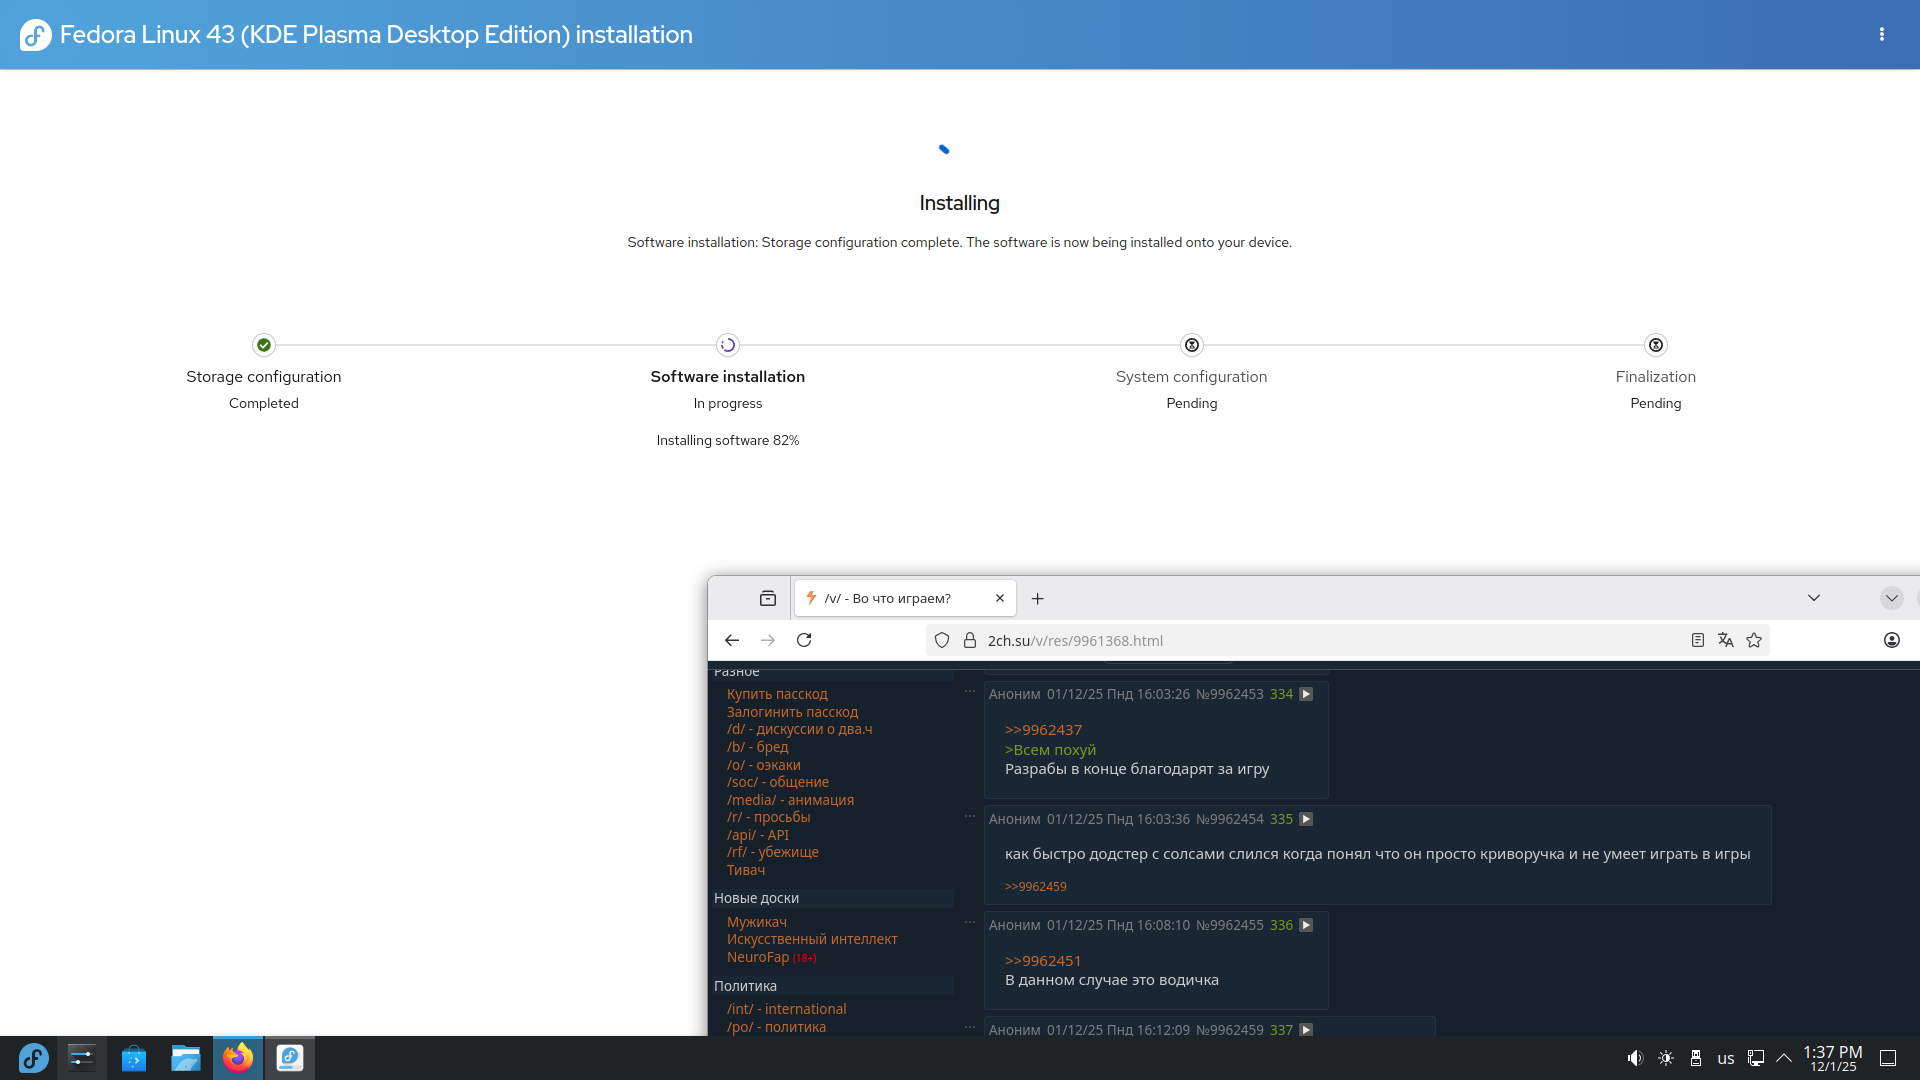Click the URL address field
The image size is (1920, 1080).
[x=1300, y=640]
